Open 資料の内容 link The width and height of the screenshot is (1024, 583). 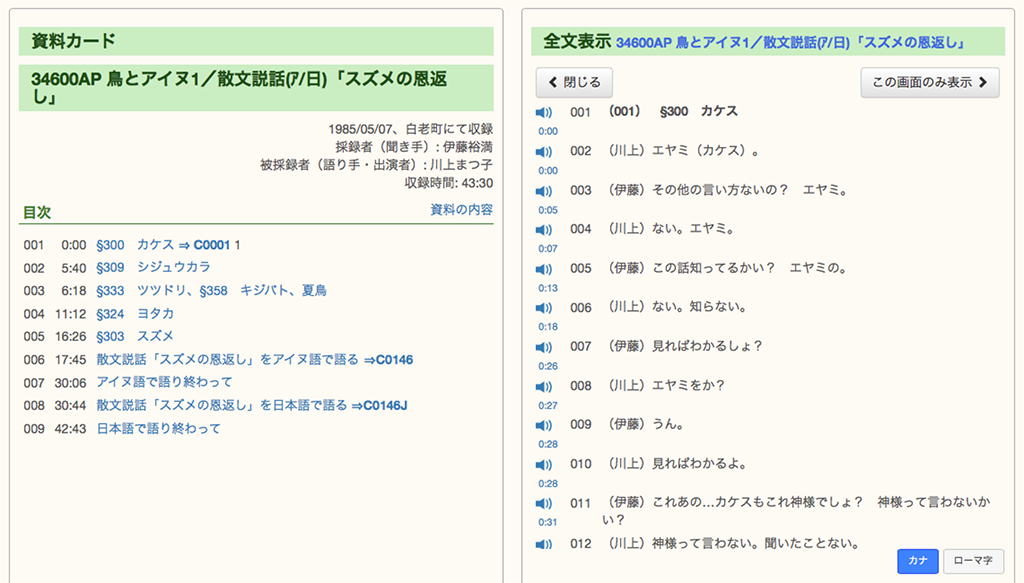click(461, 210)
